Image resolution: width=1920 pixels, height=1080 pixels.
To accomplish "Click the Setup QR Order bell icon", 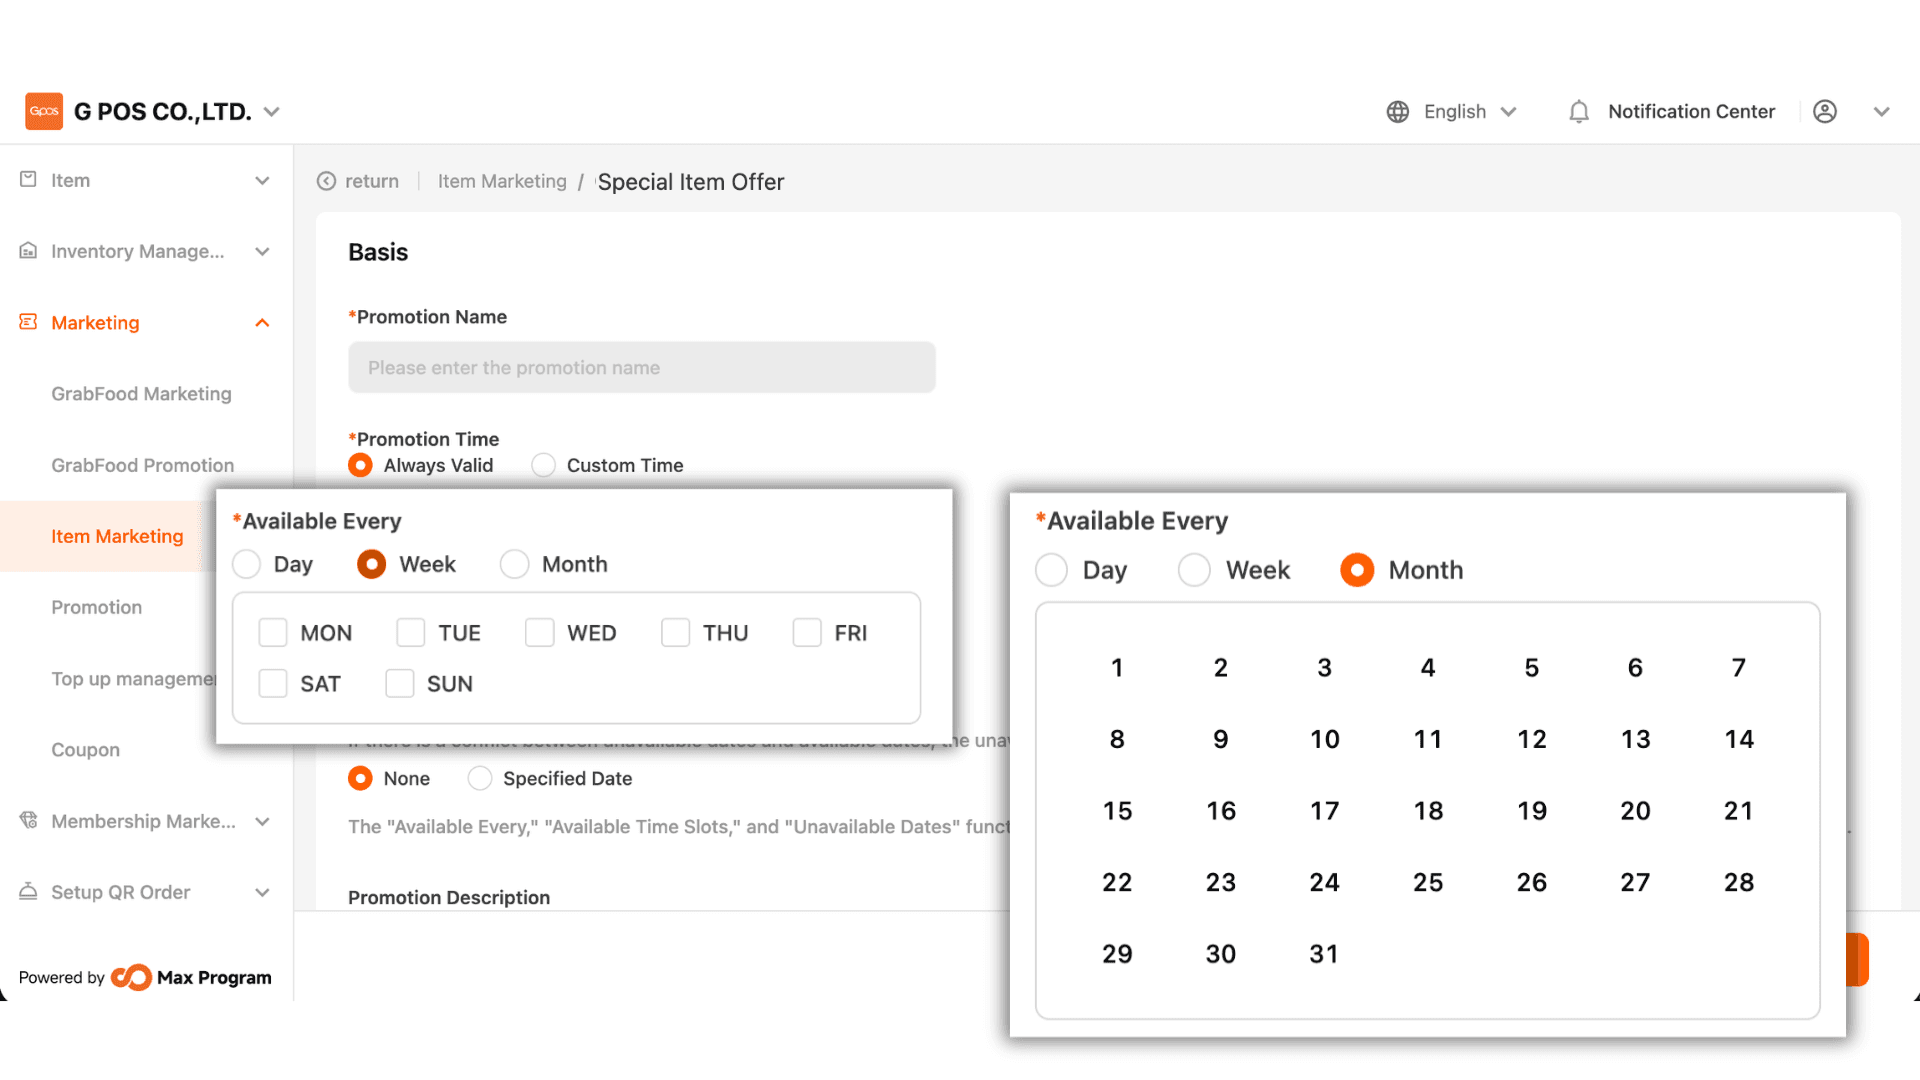I will [x=28, y=891].
